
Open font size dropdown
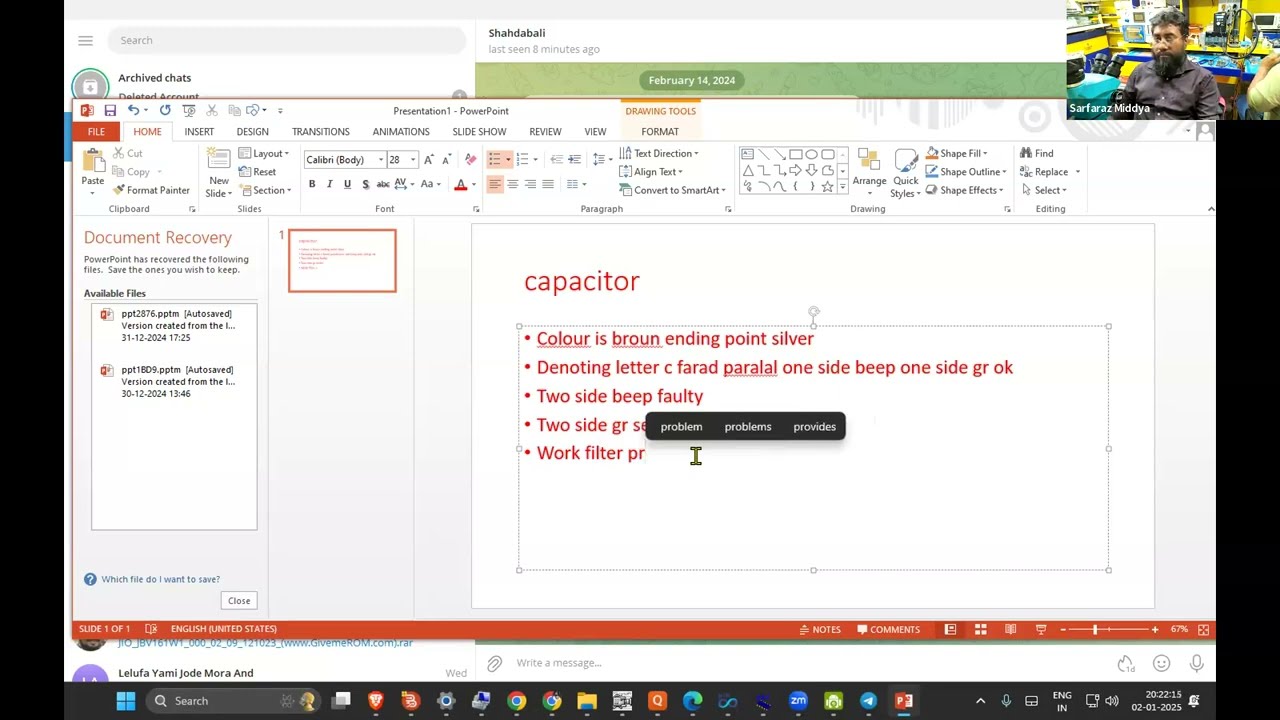coord(412,160)
